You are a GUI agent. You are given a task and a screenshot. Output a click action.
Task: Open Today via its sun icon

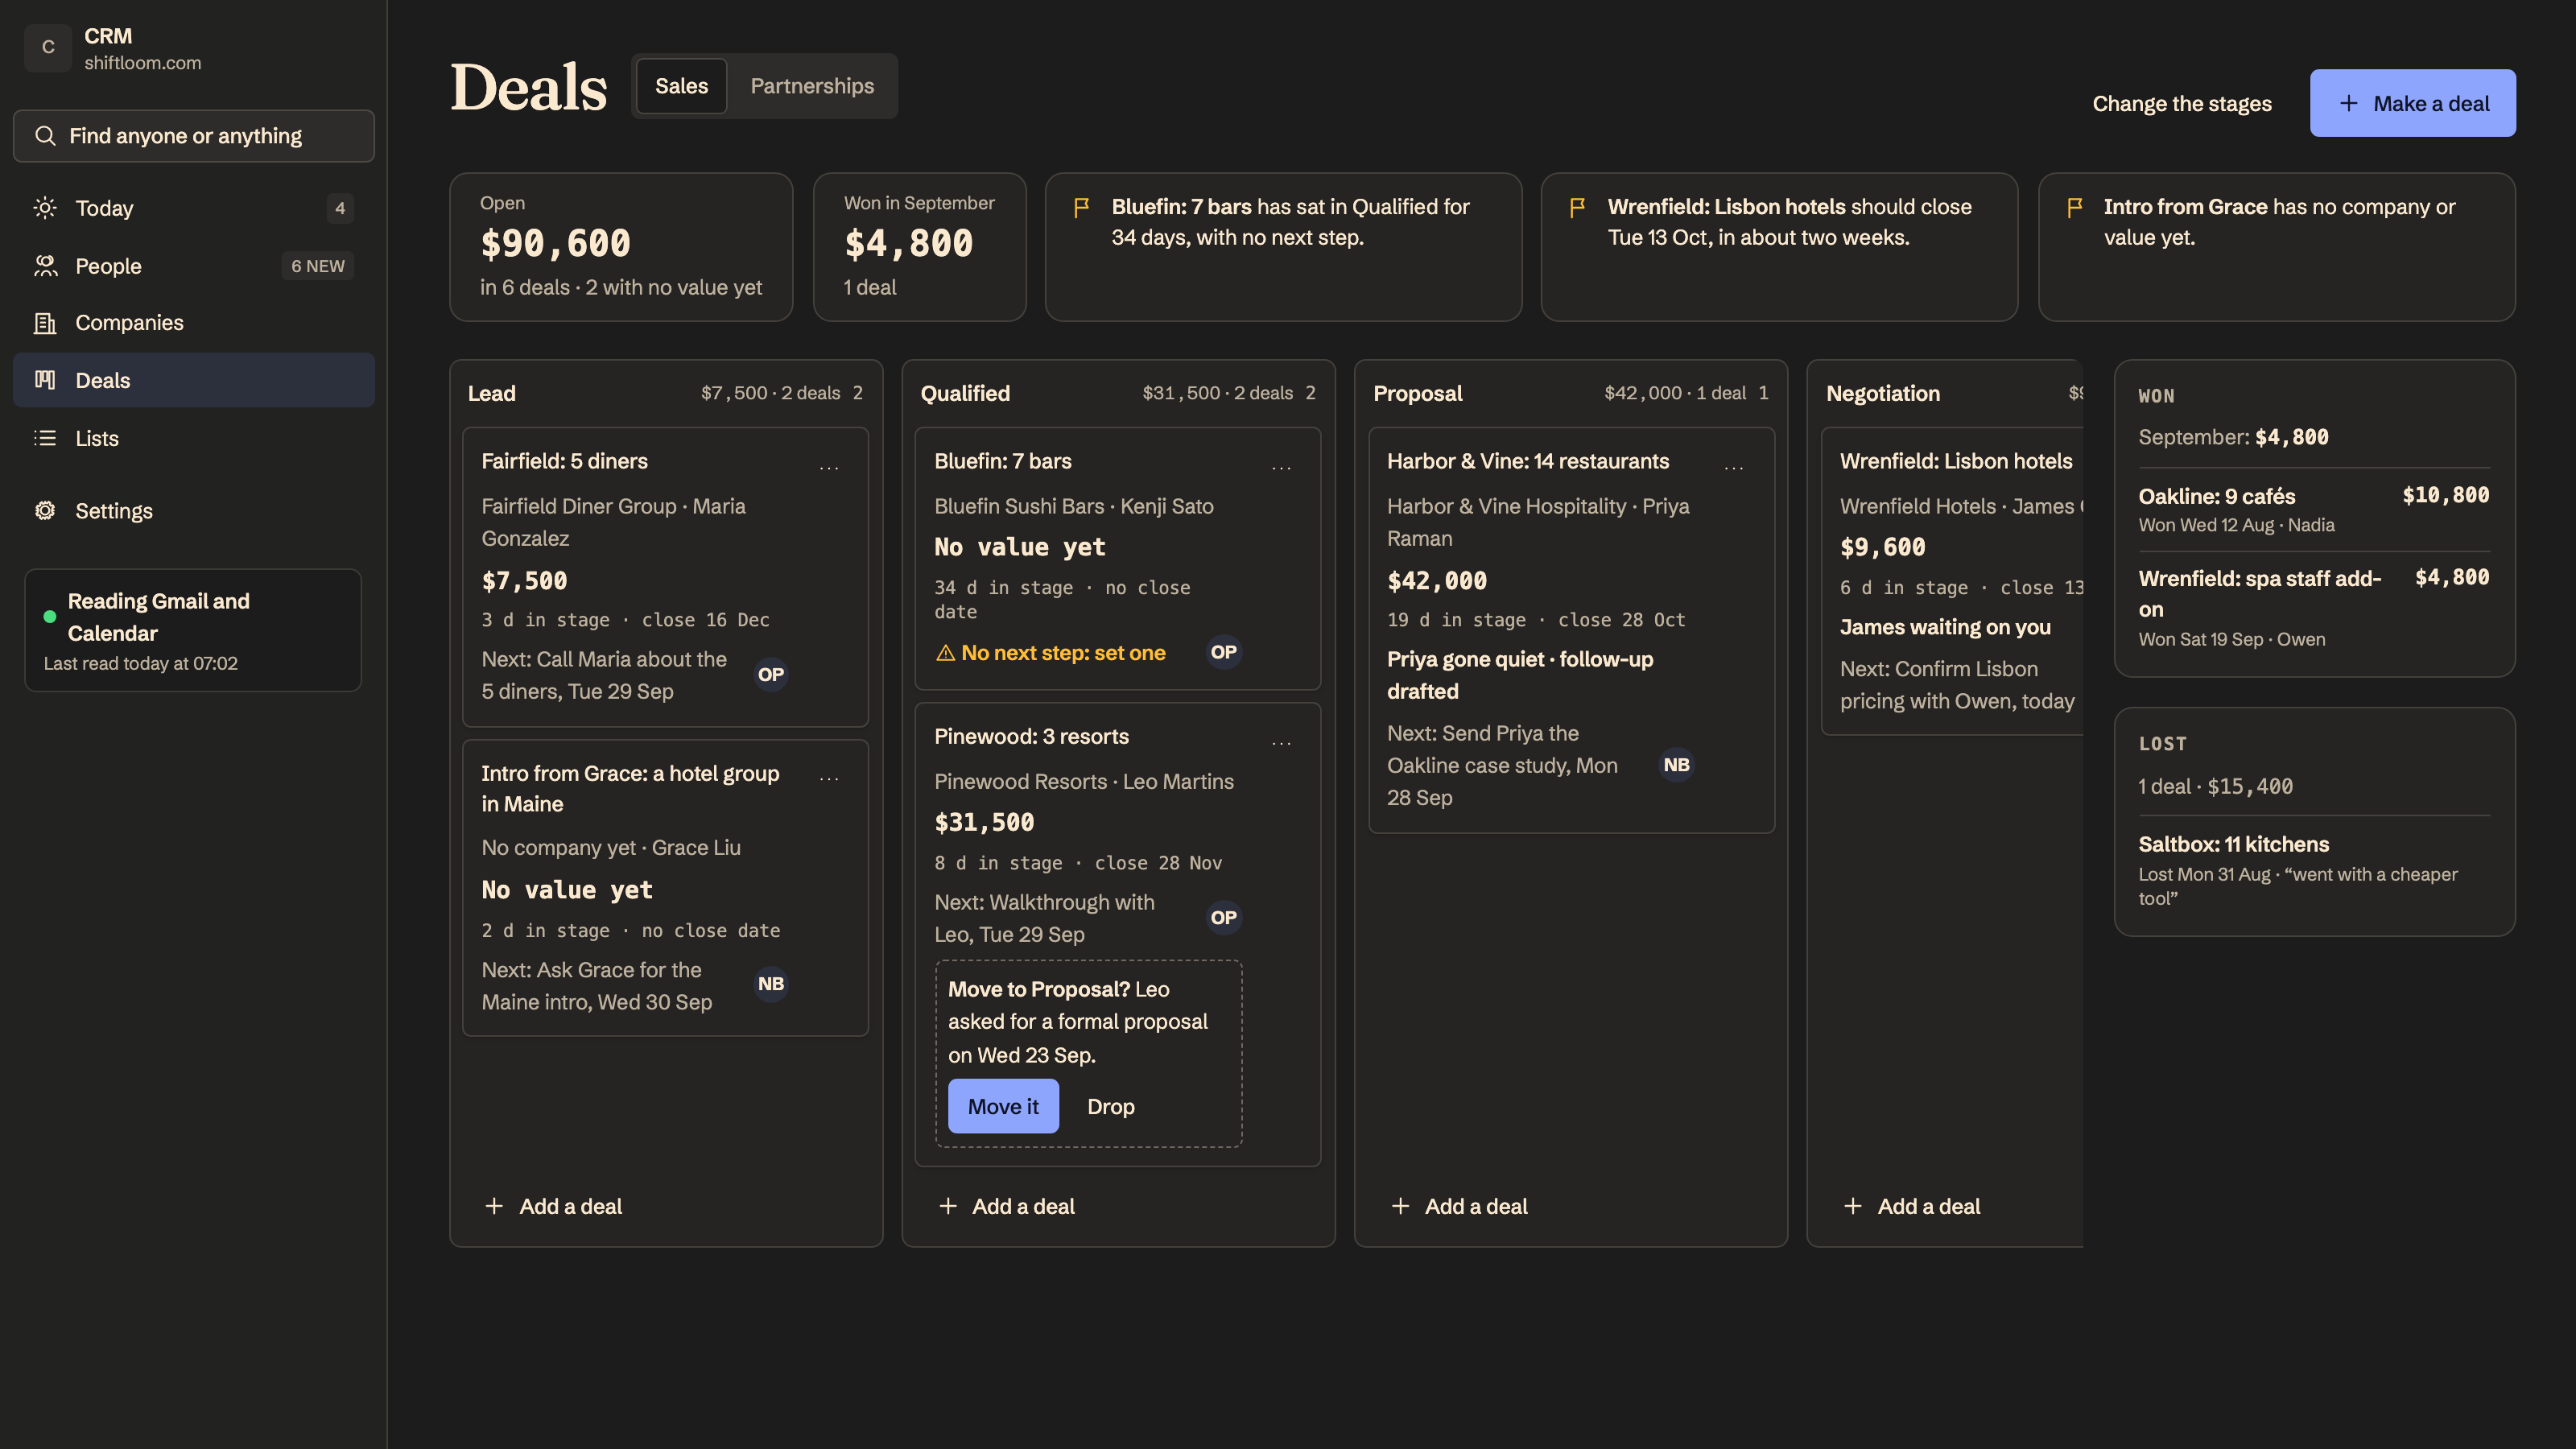point(45,208)
